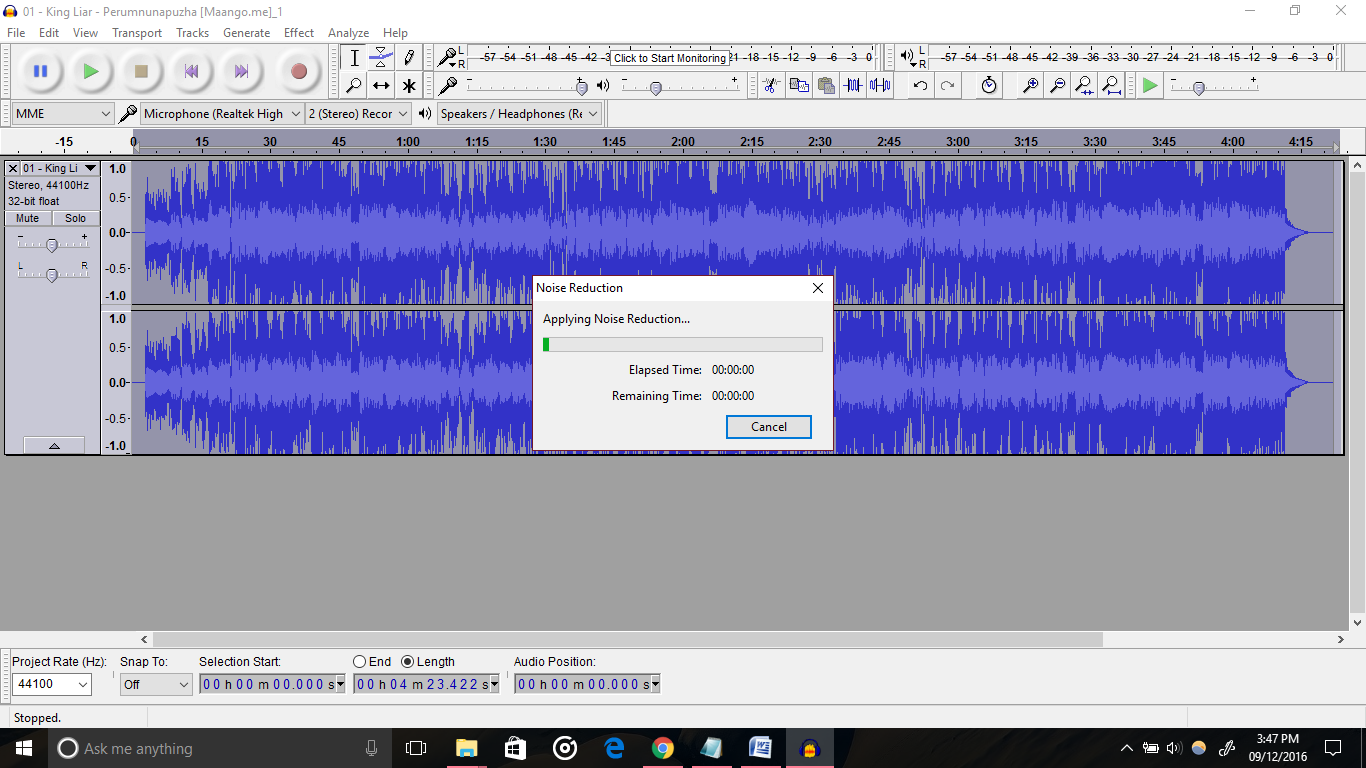This screenshot has height=768, width=1366.
Task: Click the Redo arrow icon
Action: [x=947, y=86]
